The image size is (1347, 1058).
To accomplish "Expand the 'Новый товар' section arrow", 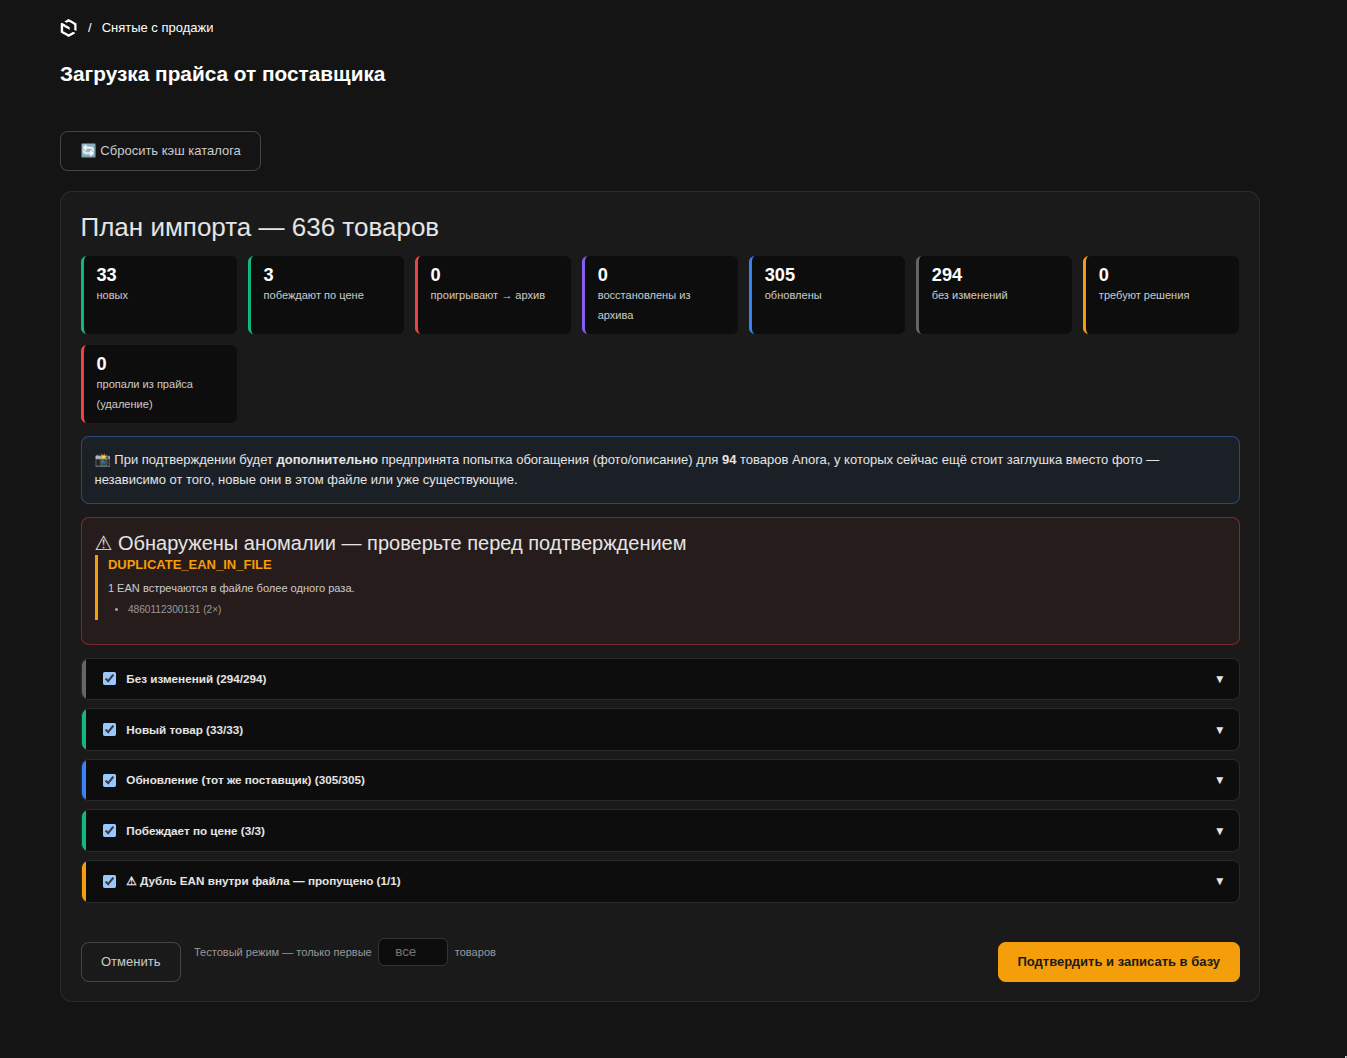I will point(1219,730).
